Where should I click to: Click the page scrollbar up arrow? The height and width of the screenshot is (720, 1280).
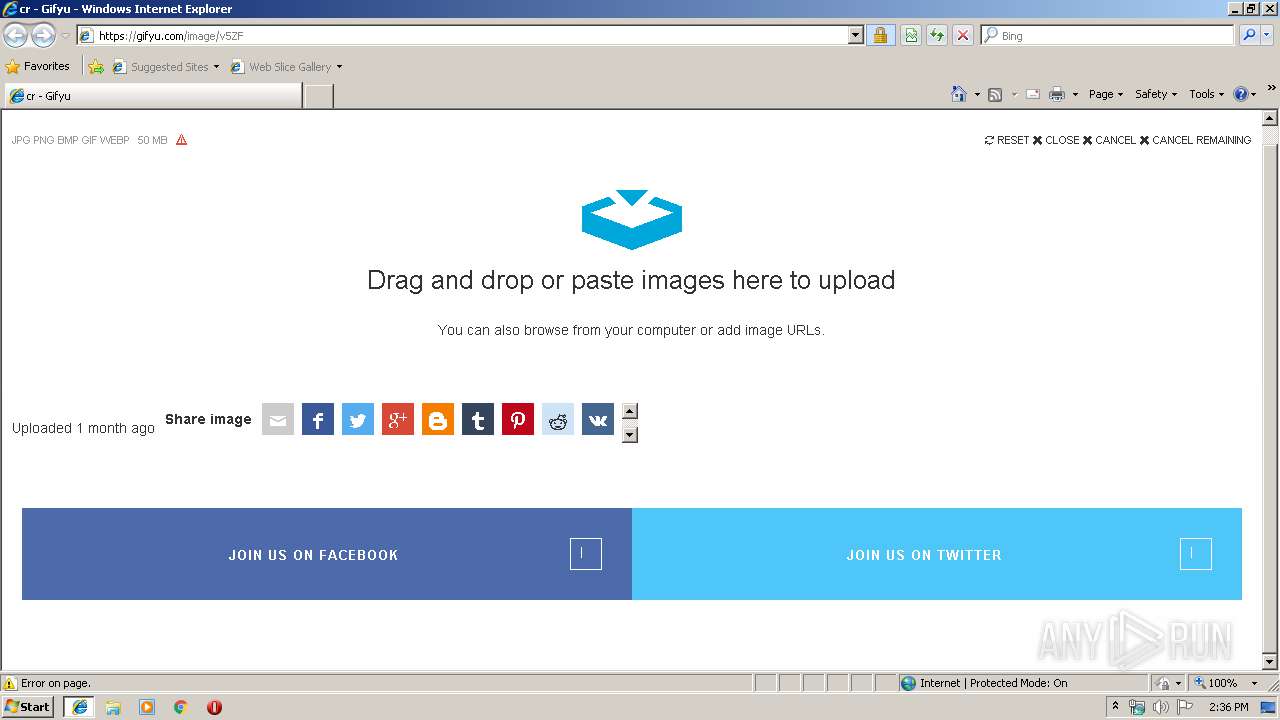1270,118
